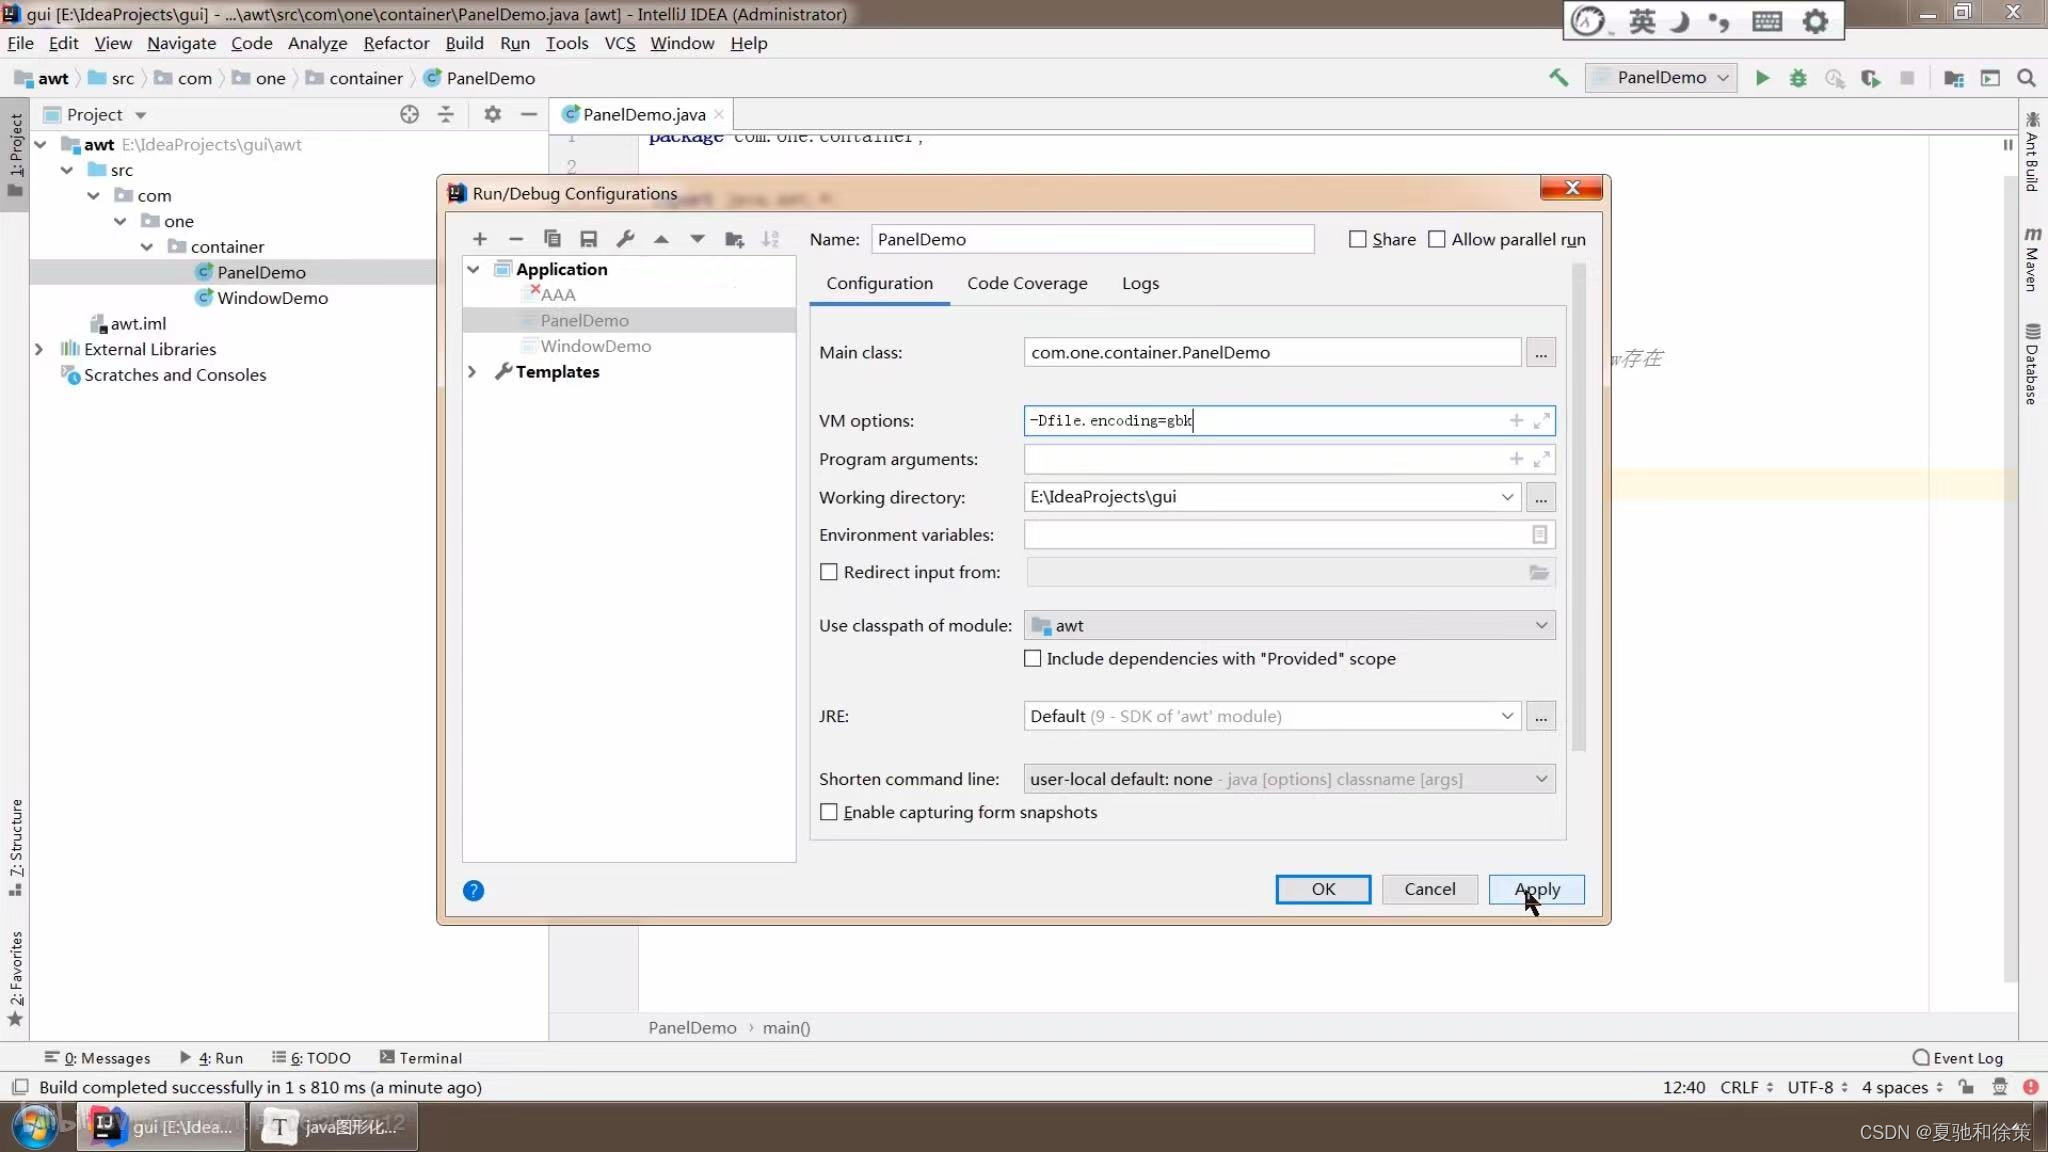The height and width of the screenshot is (1152, 2048).
Task: Search Everywhere magnifier icon
Action: tap(2027, 78)
